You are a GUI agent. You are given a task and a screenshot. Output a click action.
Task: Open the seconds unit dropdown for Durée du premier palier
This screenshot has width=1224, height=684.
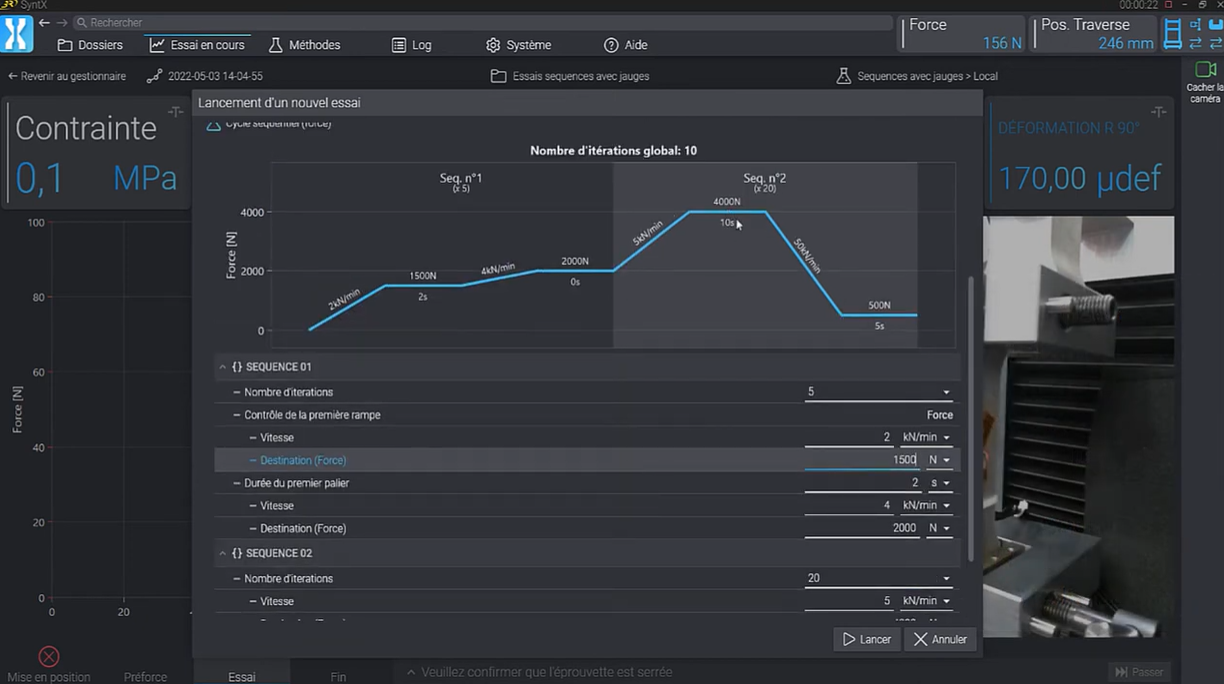pyautogui.click(x=939, y=483)
